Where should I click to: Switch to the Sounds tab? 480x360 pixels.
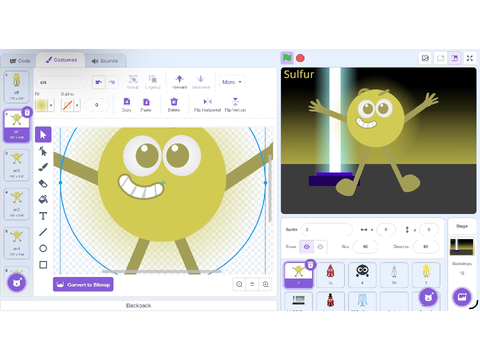point(105,61)
